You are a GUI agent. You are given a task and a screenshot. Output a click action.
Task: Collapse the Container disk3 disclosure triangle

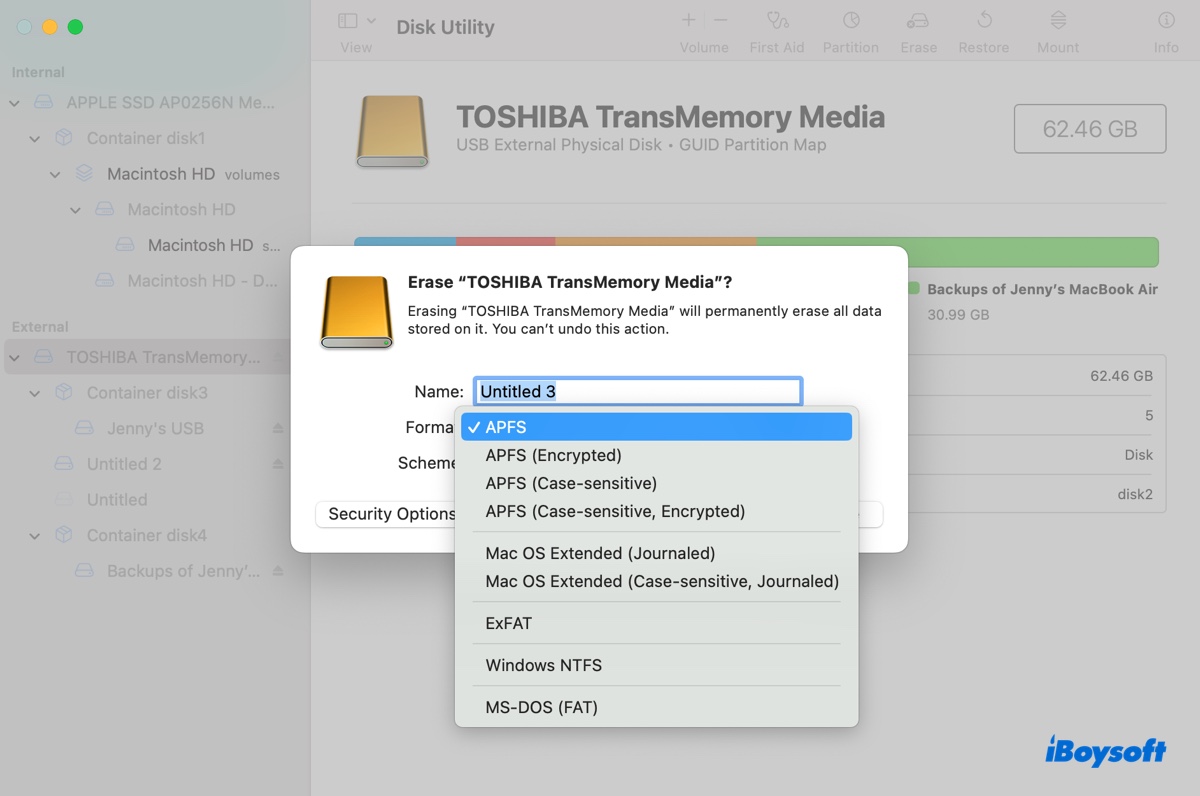[35, 393]
